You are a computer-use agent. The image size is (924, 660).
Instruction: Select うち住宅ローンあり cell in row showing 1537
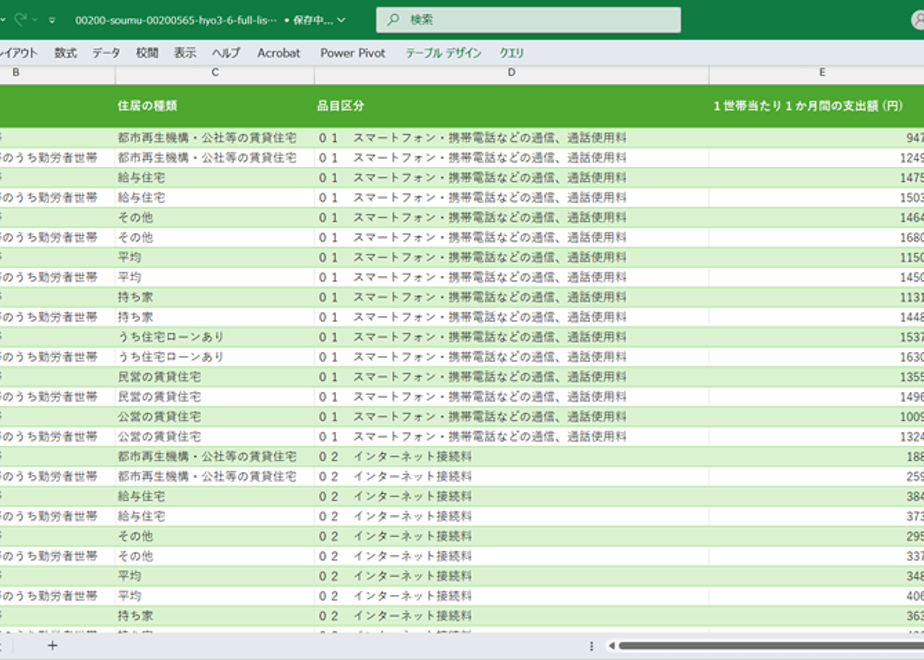click(x=215, y=337)
